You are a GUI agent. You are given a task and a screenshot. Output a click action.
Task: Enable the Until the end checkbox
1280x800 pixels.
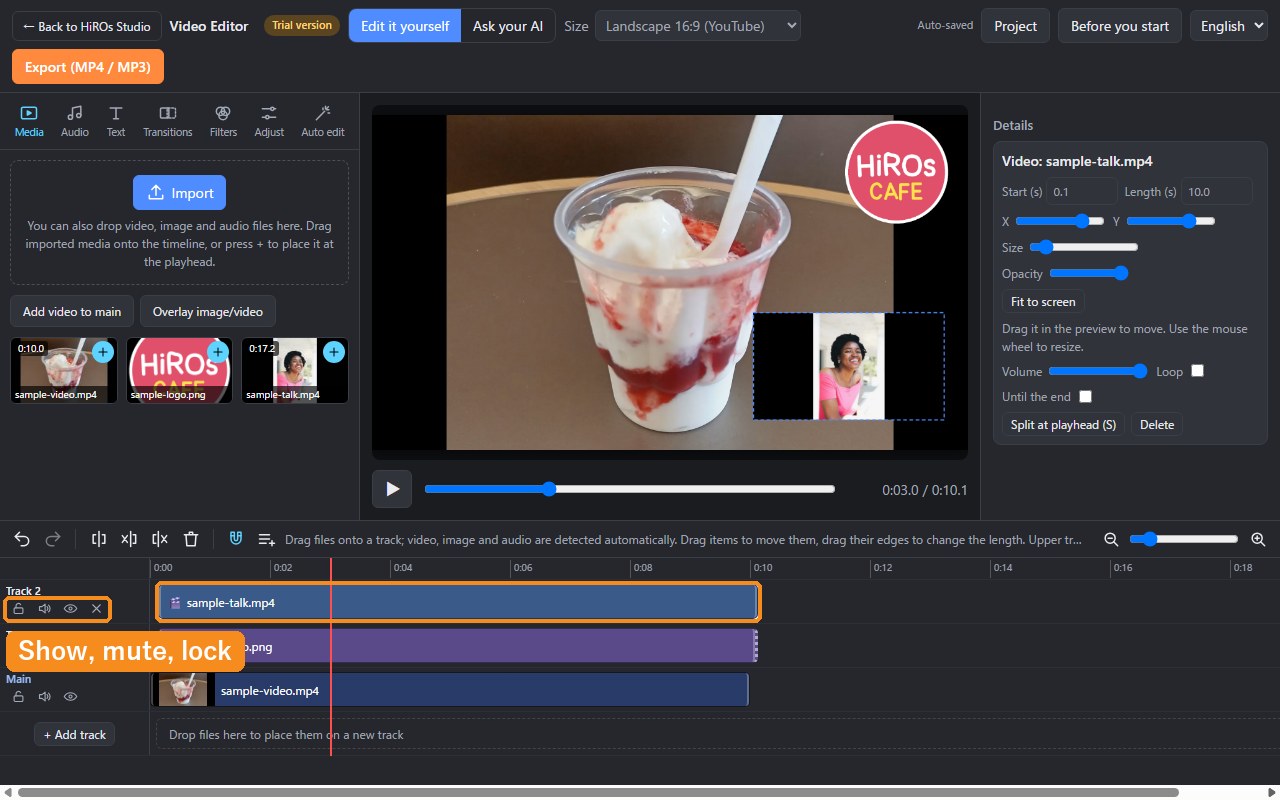tap(1085, 397)
